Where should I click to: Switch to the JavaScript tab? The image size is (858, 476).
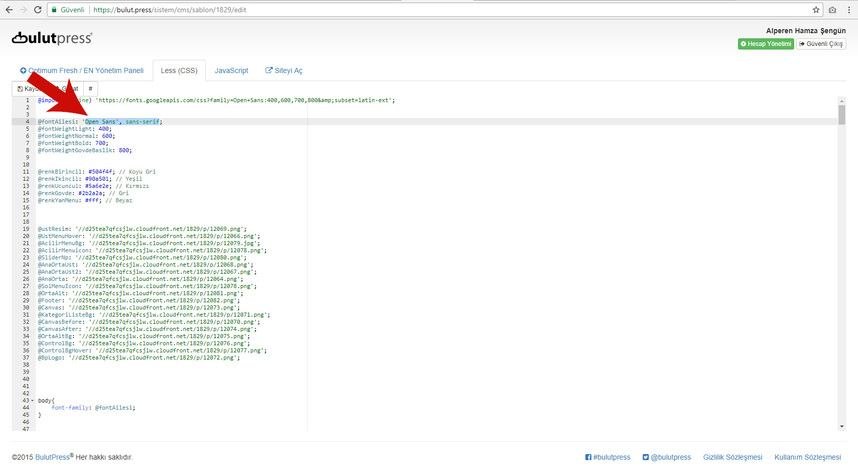pyautogui.click(x=231, y=70)
